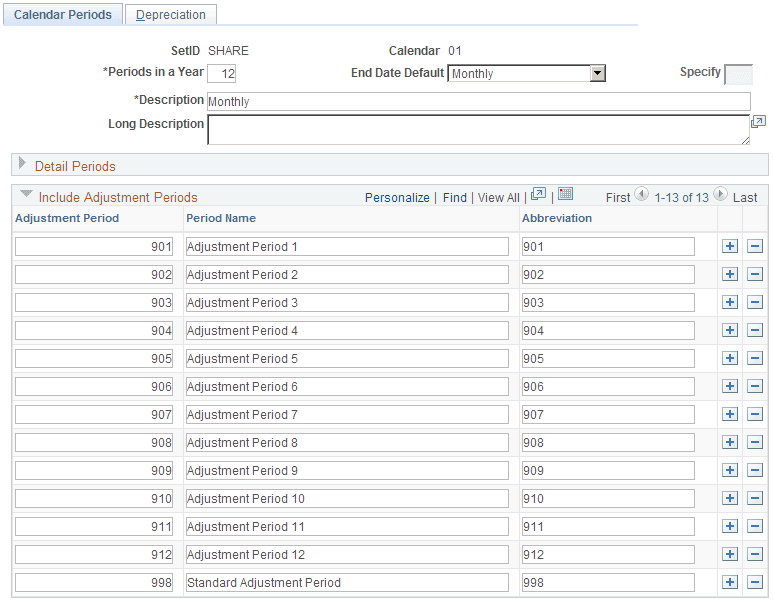The height and width of the screenshot is (604, 774).
Task: Download grid to spreadsheet icon
Action: 565,194
